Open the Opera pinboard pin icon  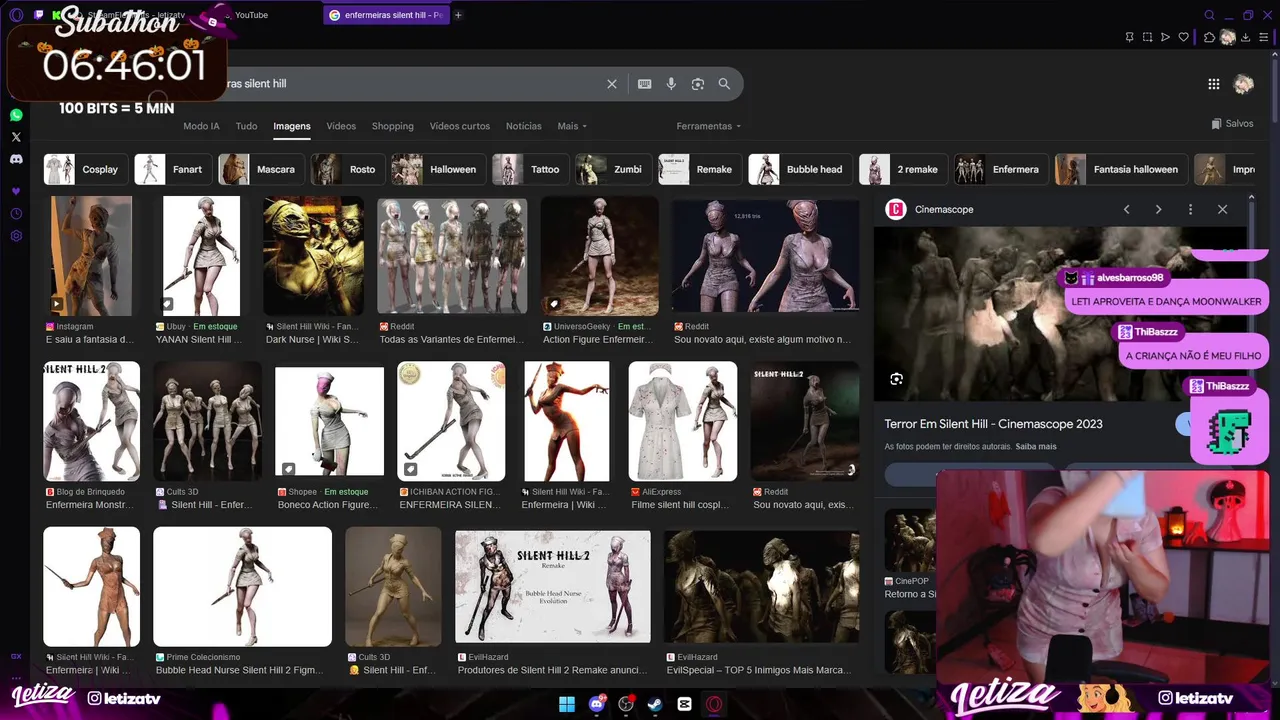point(1129,38)
